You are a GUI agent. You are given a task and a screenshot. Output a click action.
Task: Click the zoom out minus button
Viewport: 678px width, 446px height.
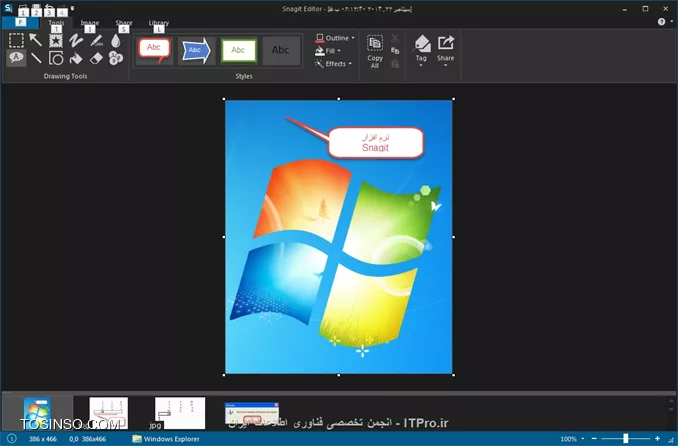(x=594, y=439)
